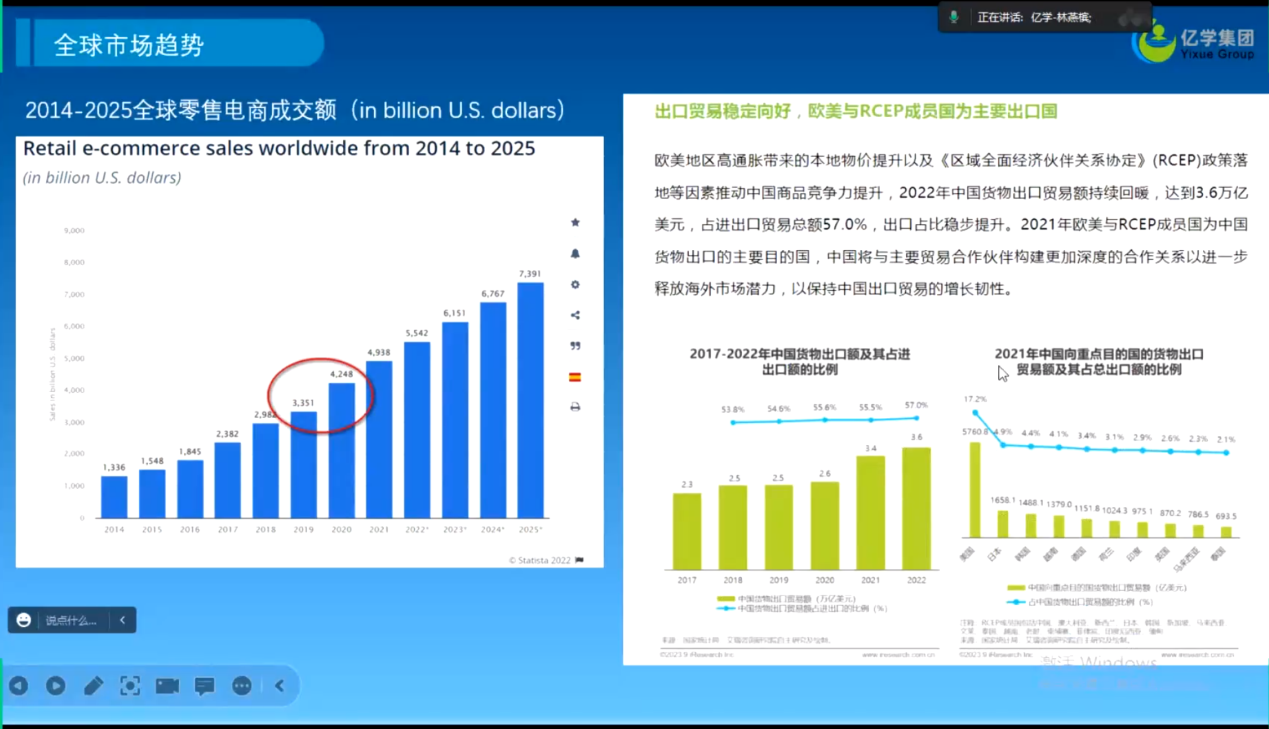Collapse the bottom toolbar with chevron
The height and width of the screenshot is (729, 1269).
click(x=279, y=685)
